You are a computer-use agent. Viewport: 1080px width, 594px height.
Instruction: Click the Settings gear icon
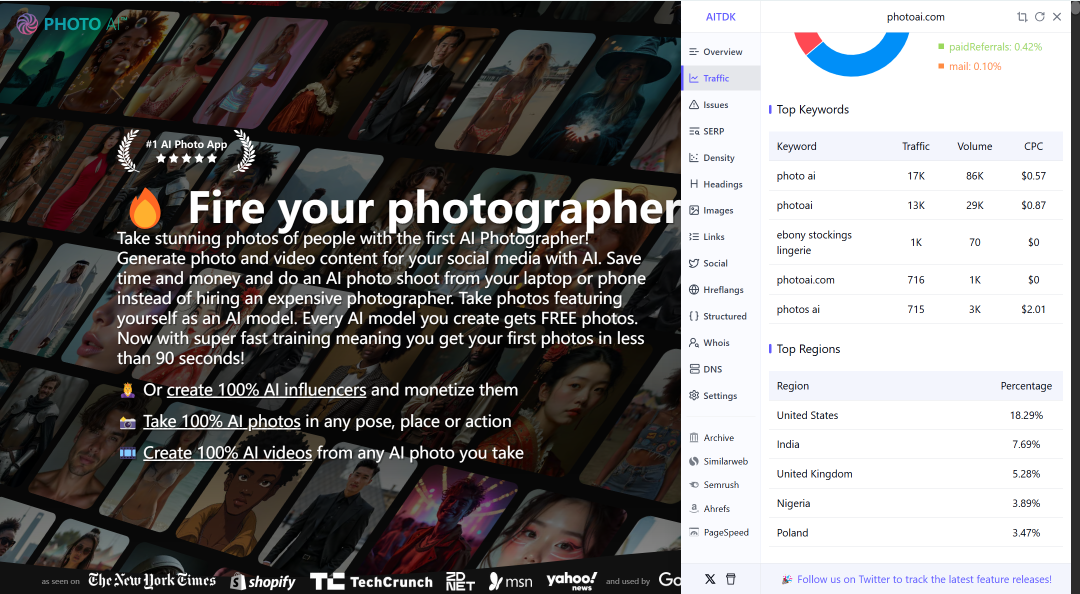click(694, 396)
